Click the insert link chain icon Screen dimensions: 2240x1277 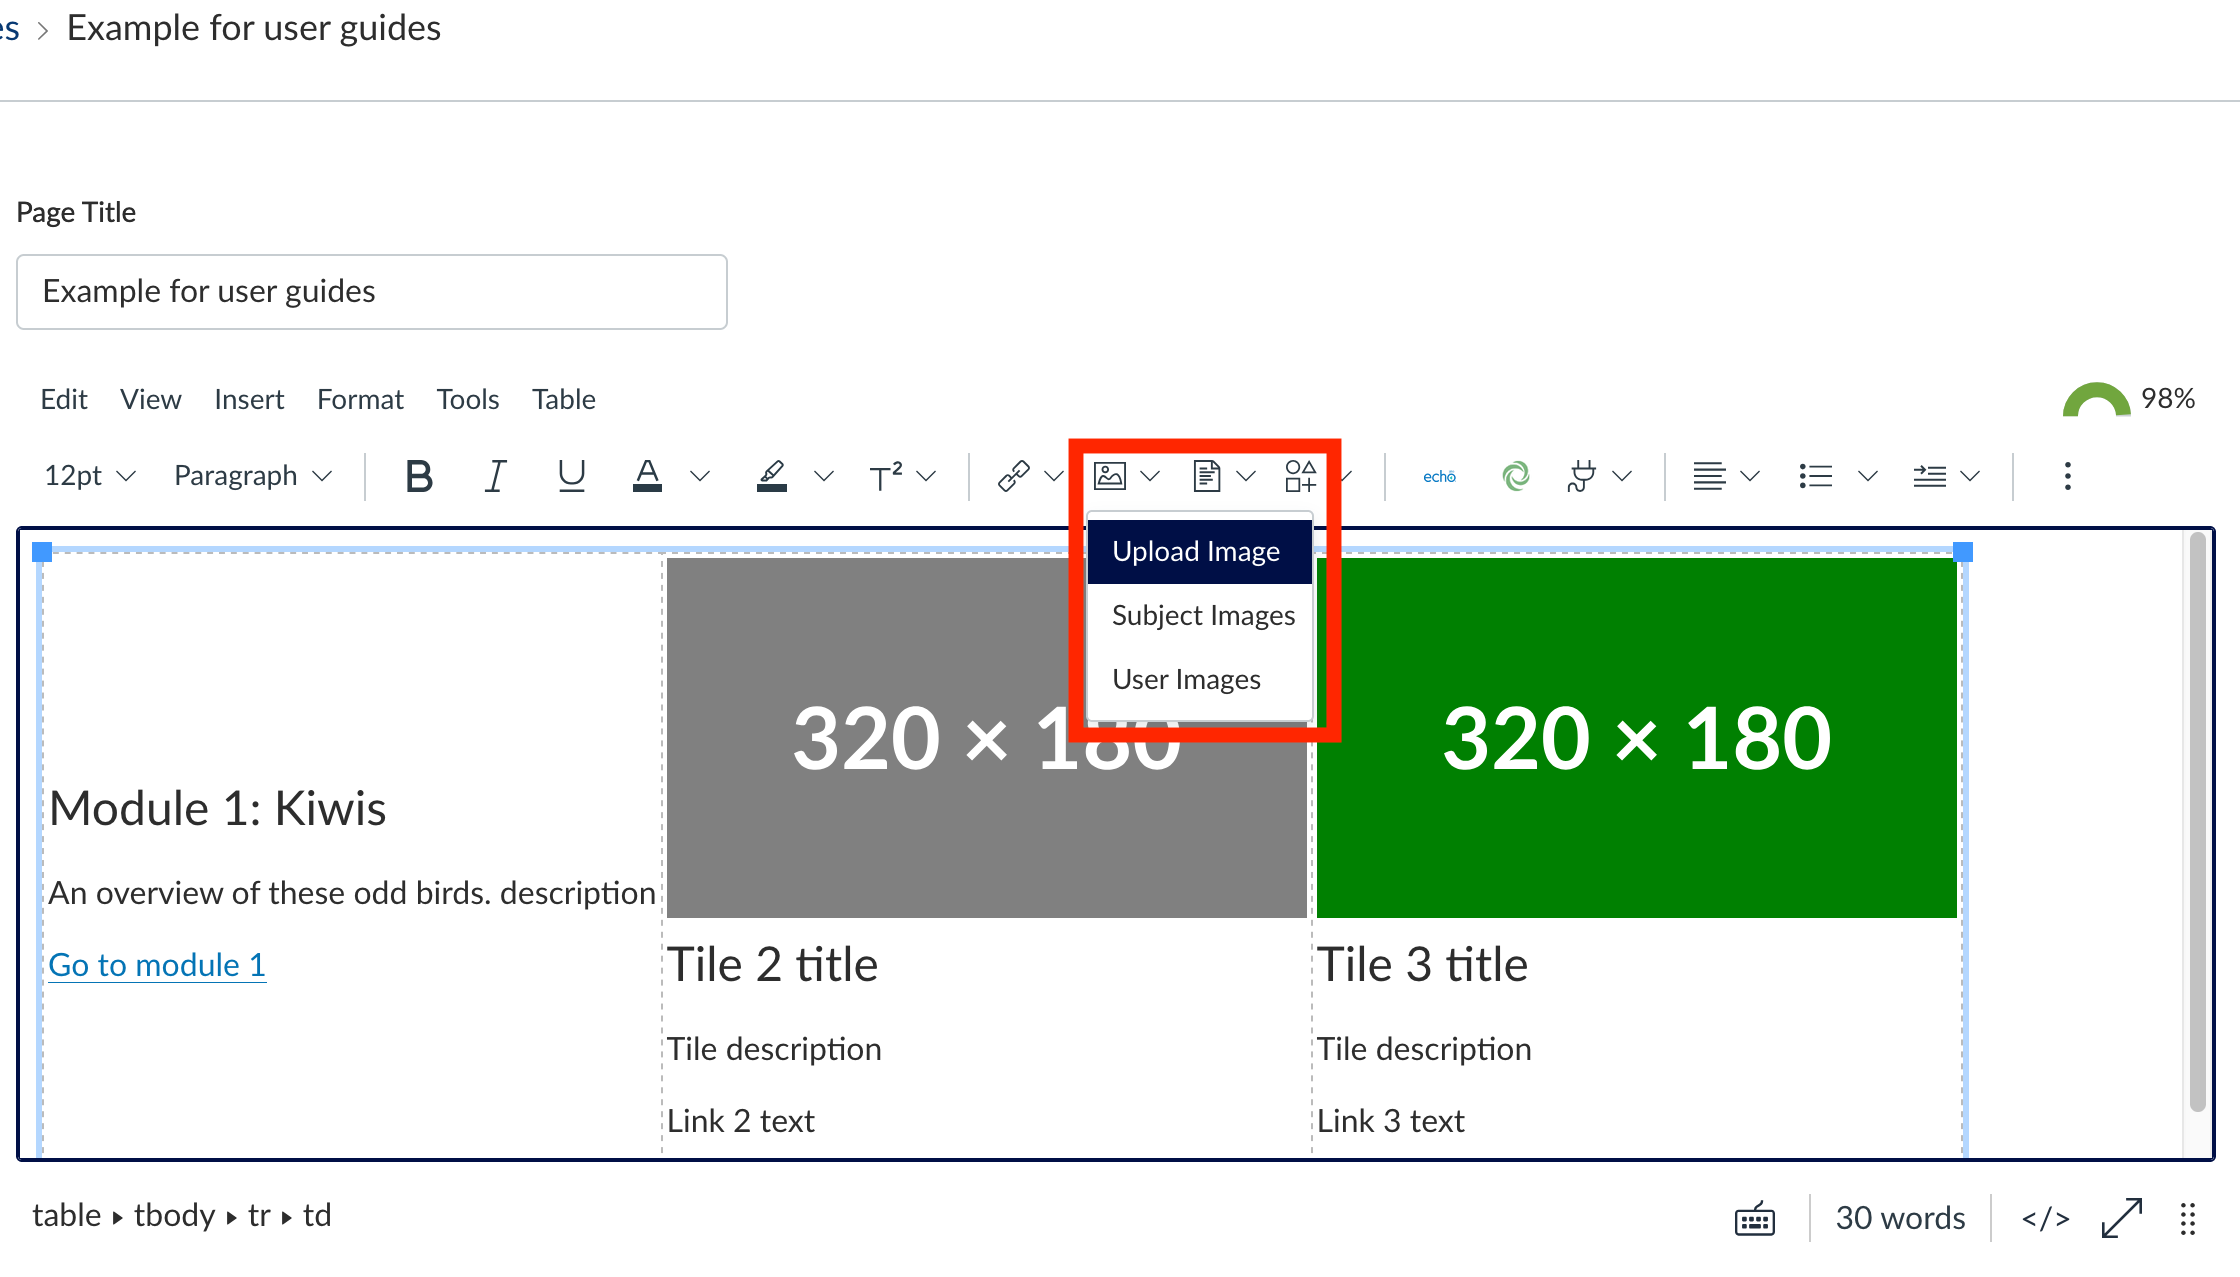[x=1013, y=476]
